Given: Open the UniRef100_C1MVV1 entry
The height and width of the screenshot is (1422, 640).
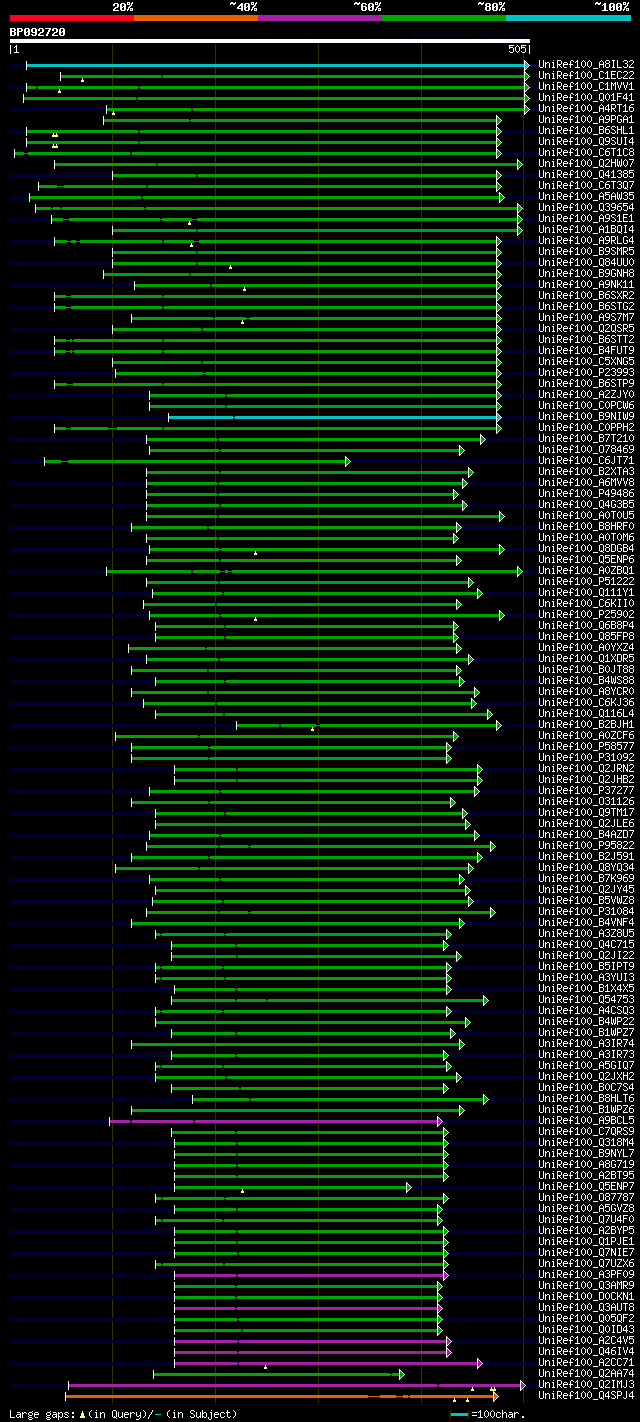Looking at the screenshot, I should click(586, 87).
